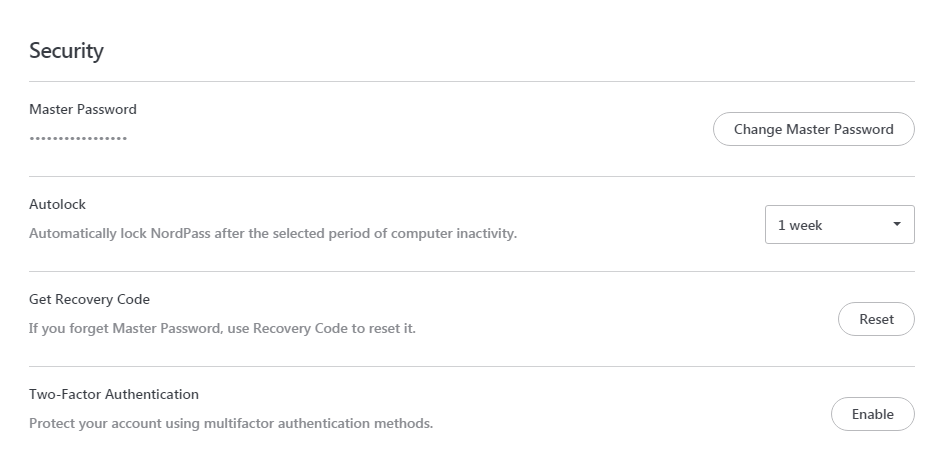Click the Change Master Password button

pos(813,129)
